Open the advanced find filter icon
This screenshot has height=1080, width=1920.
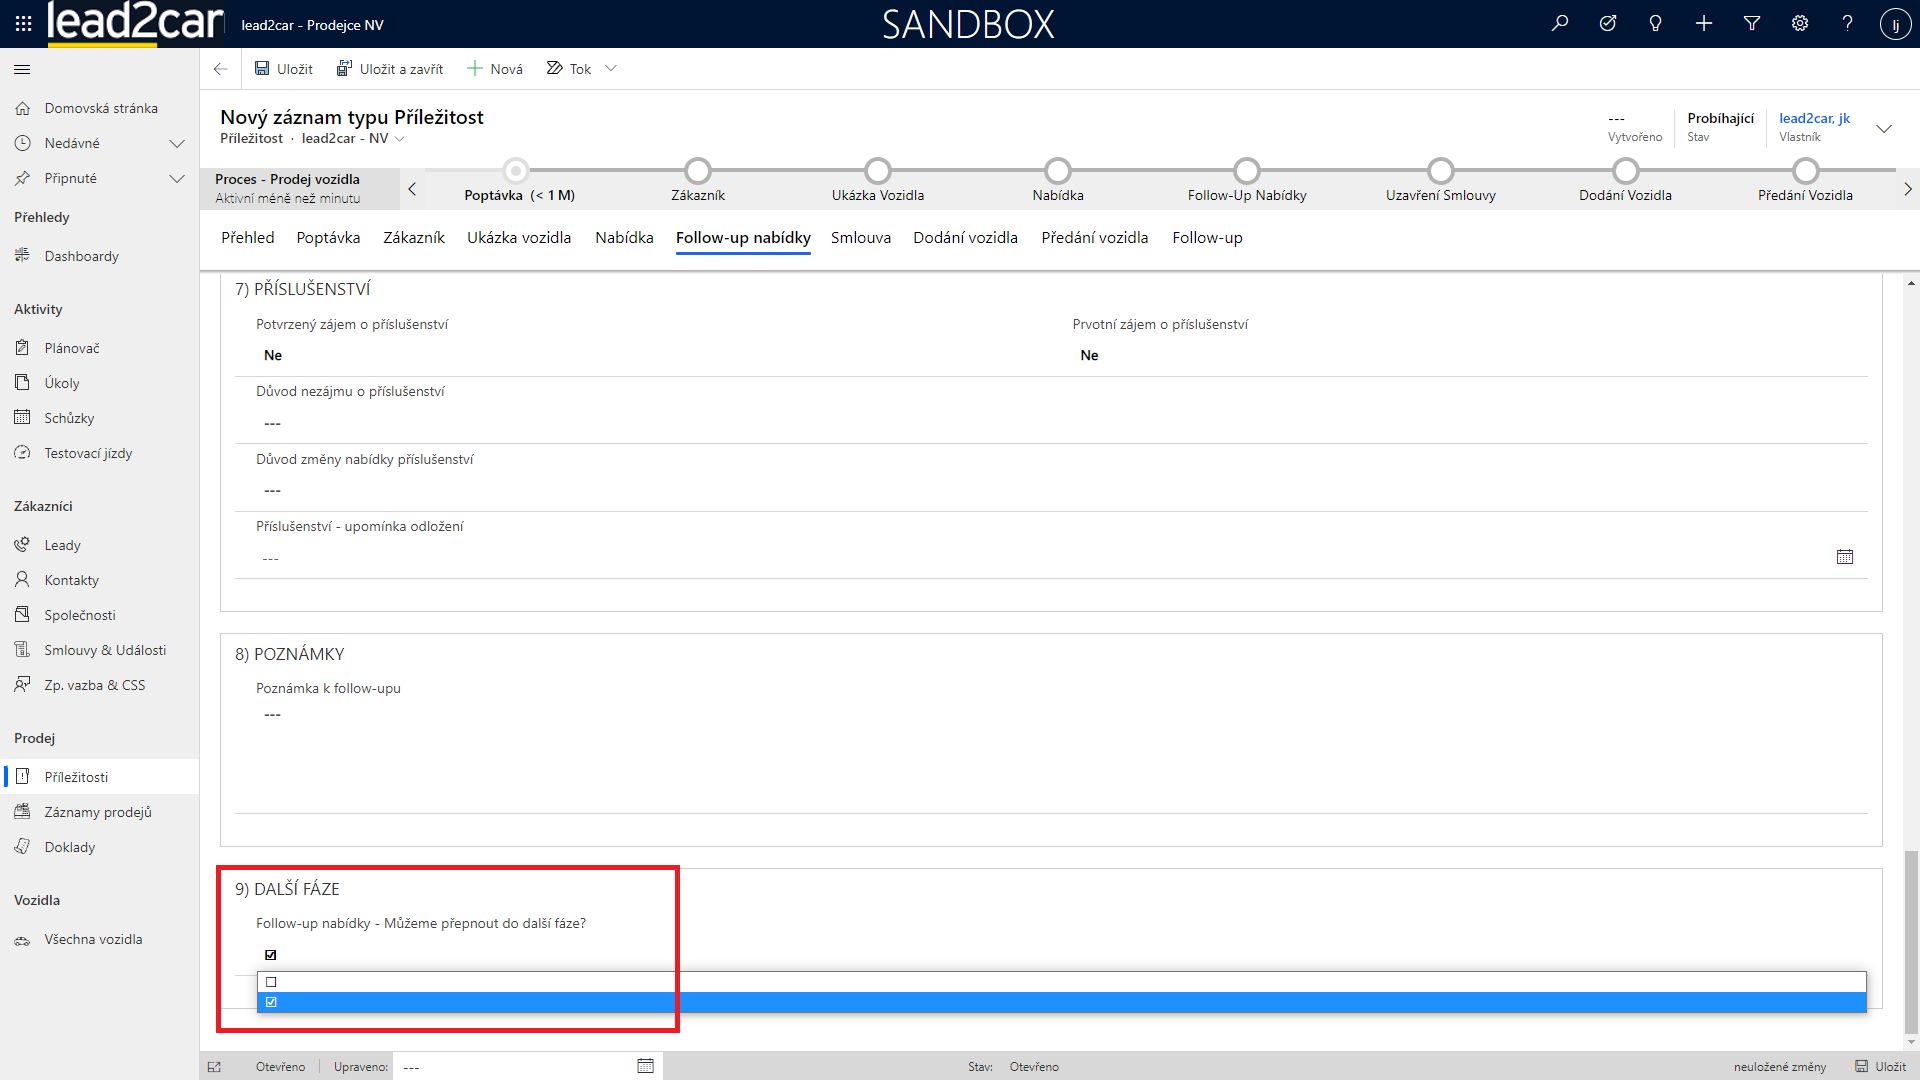(1752, 23)
